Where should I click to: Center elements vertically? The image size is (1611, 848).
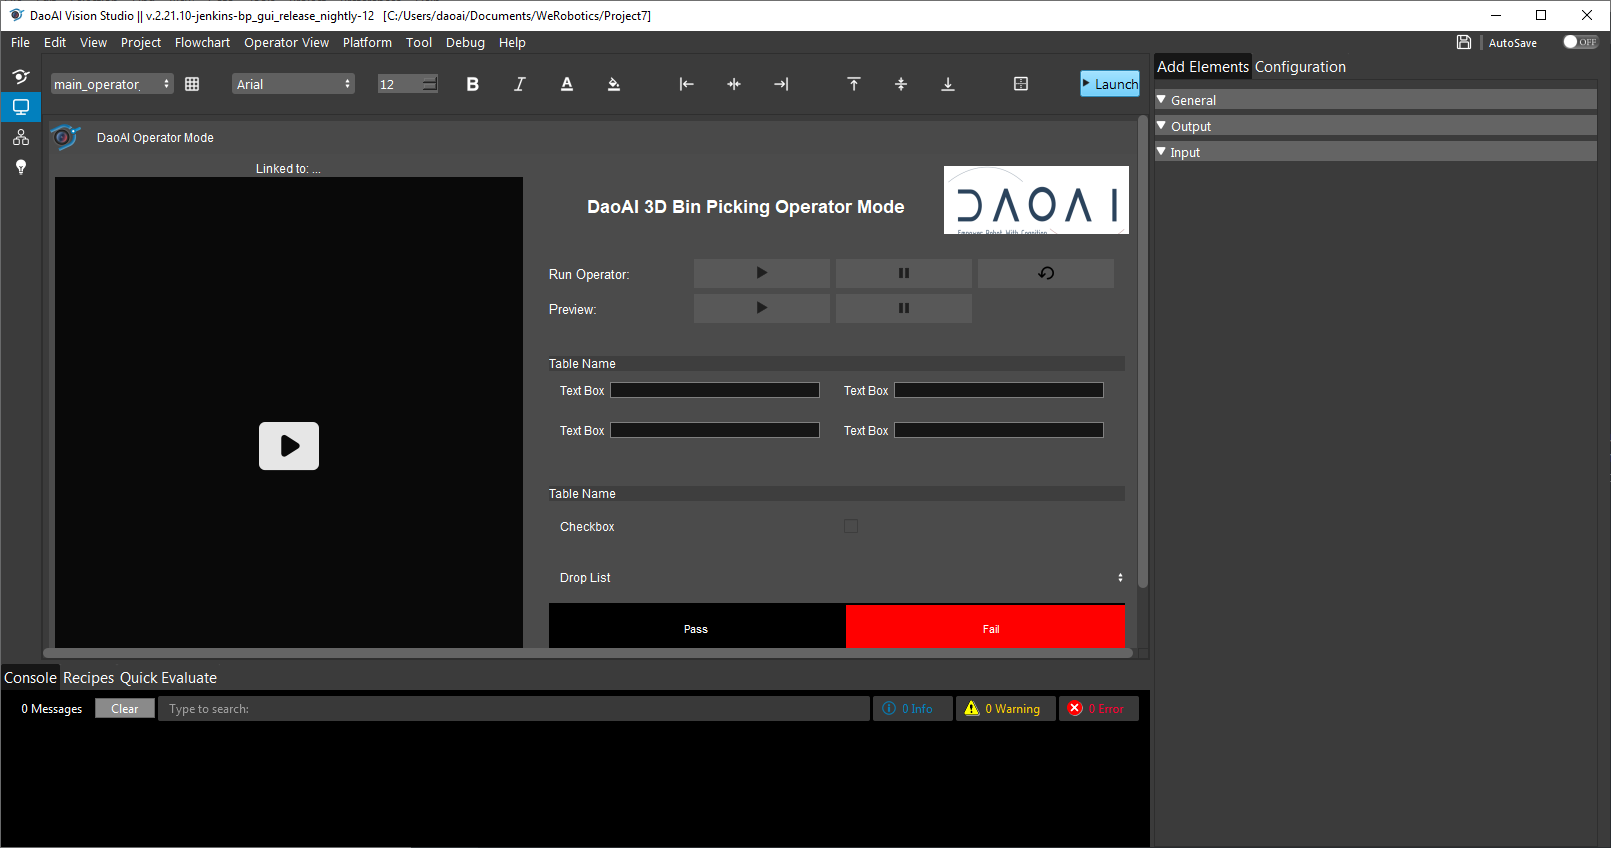click(x=901, y=84)
